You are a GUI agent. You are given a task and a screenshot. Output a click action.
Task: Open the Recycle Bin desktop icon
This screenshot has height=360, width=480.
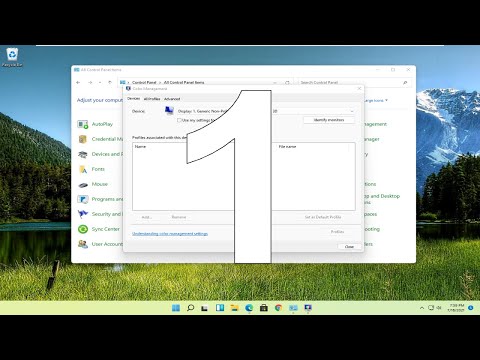[x=12, y=57]
